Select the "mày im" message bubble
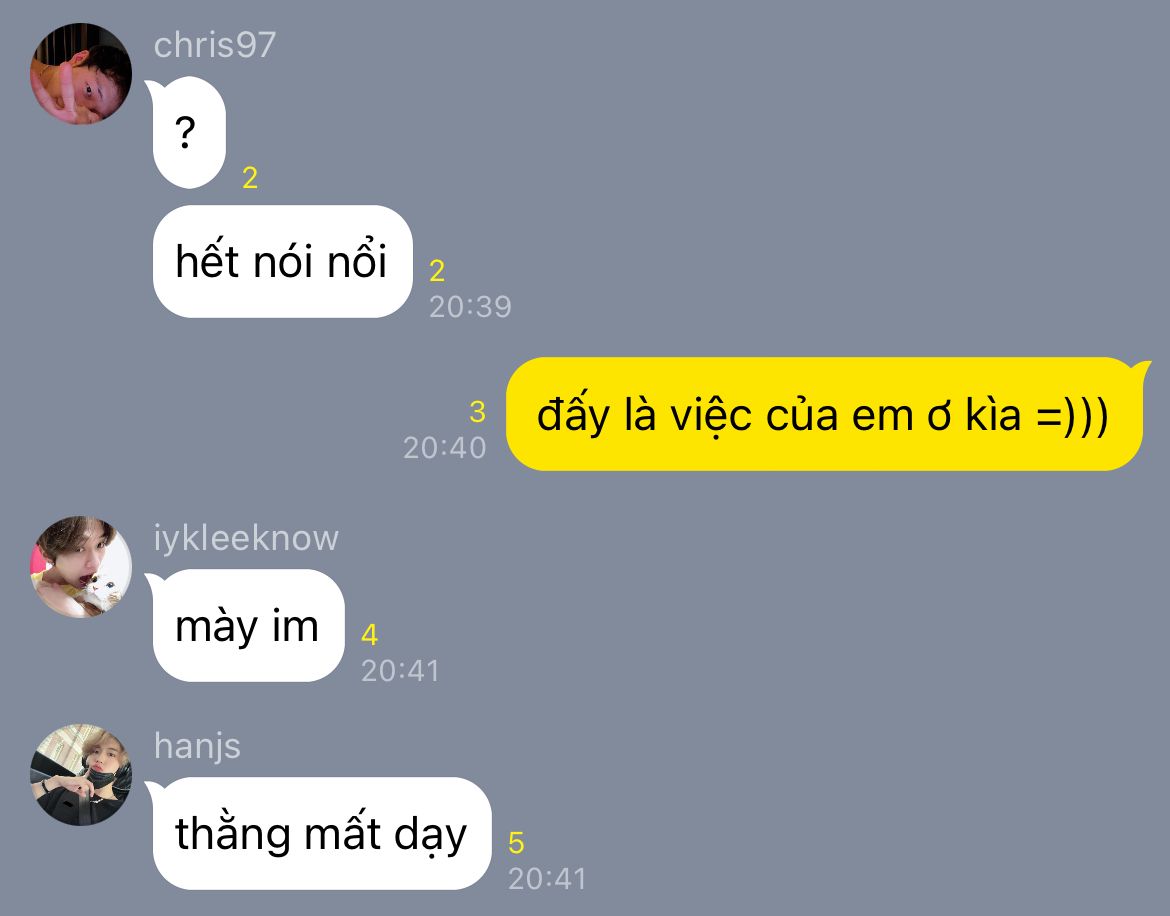The height and width of the screenshot is (916, 1170). coord(245,625)
